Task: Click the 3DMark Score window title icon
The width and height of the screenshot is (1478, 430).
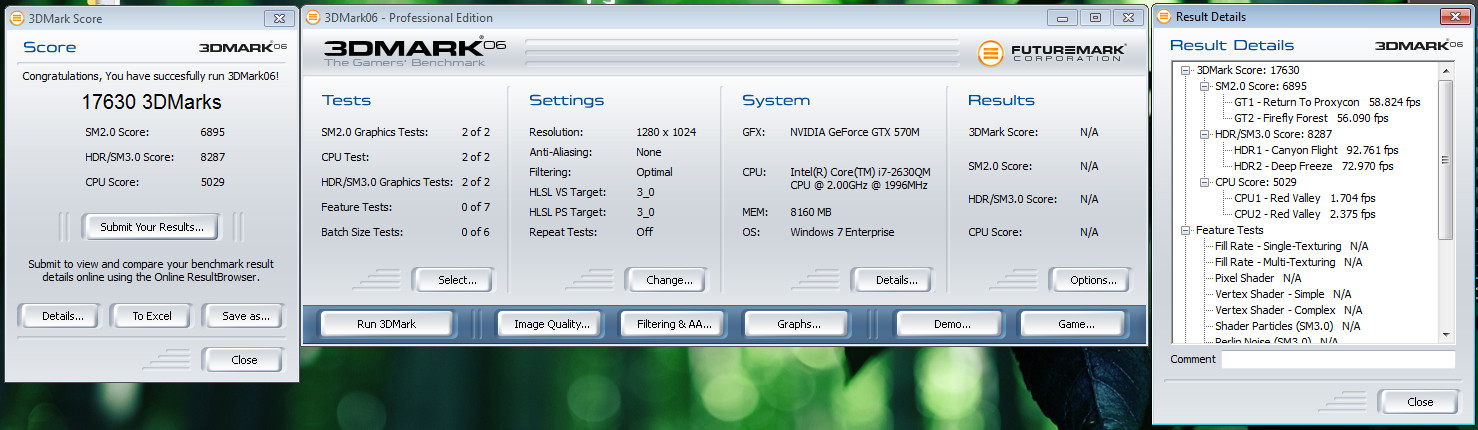Action: 16,18
